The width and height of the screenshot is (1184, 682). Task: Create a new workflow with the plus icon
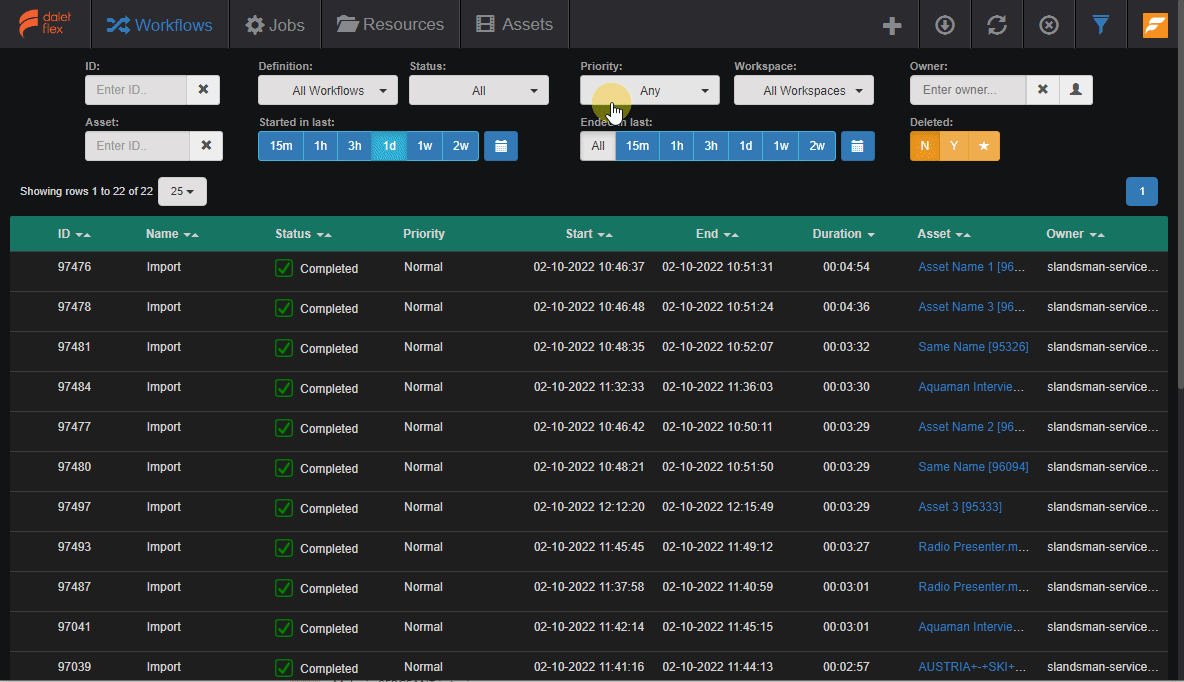tap(892, 24)
